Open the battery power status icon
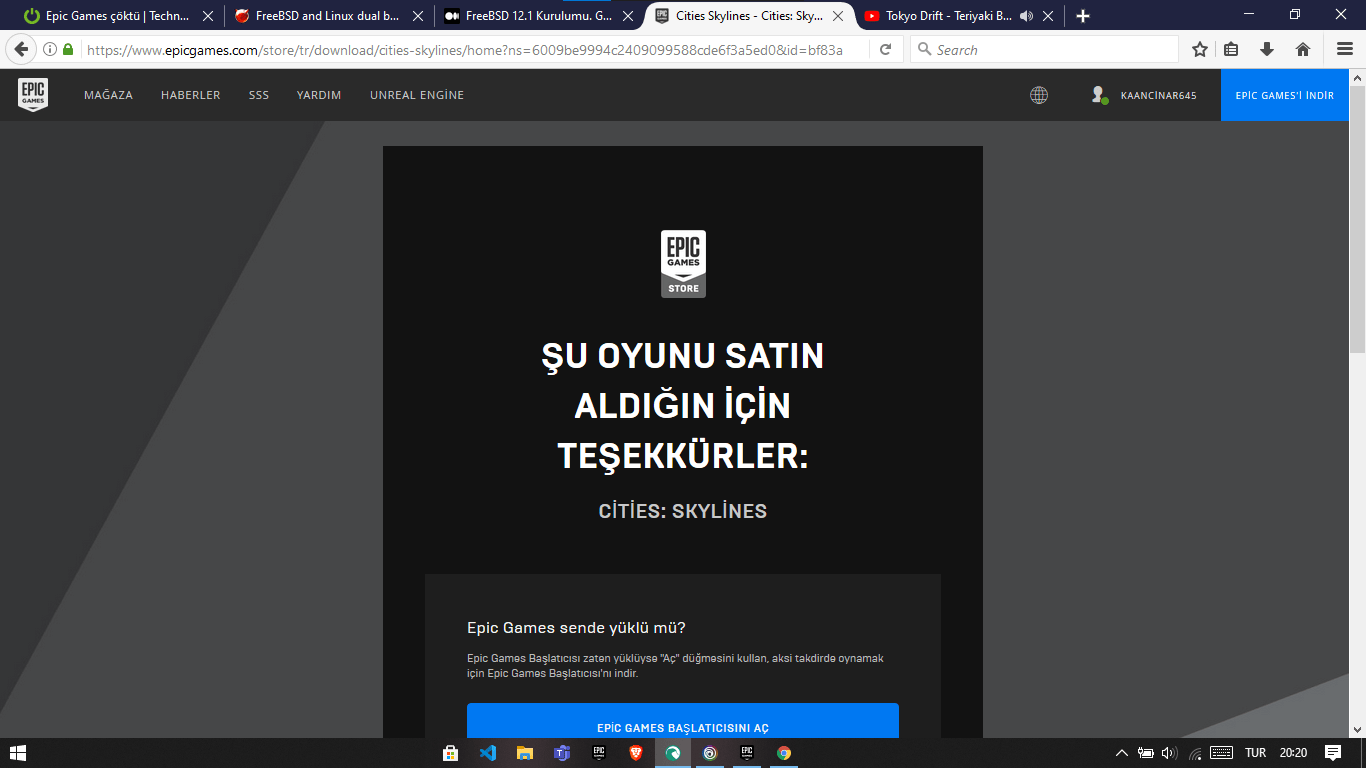 tap(1146, 753)
